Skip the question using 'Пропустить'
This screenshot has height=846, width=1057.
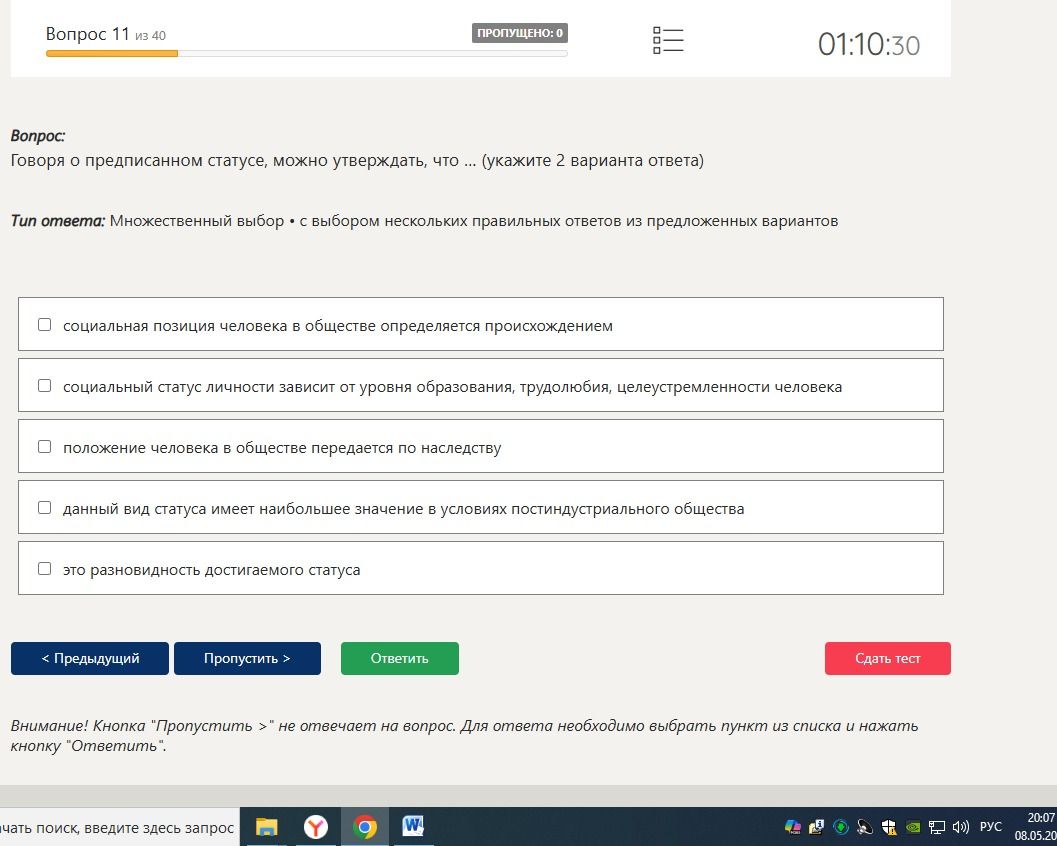click(247, 659)
